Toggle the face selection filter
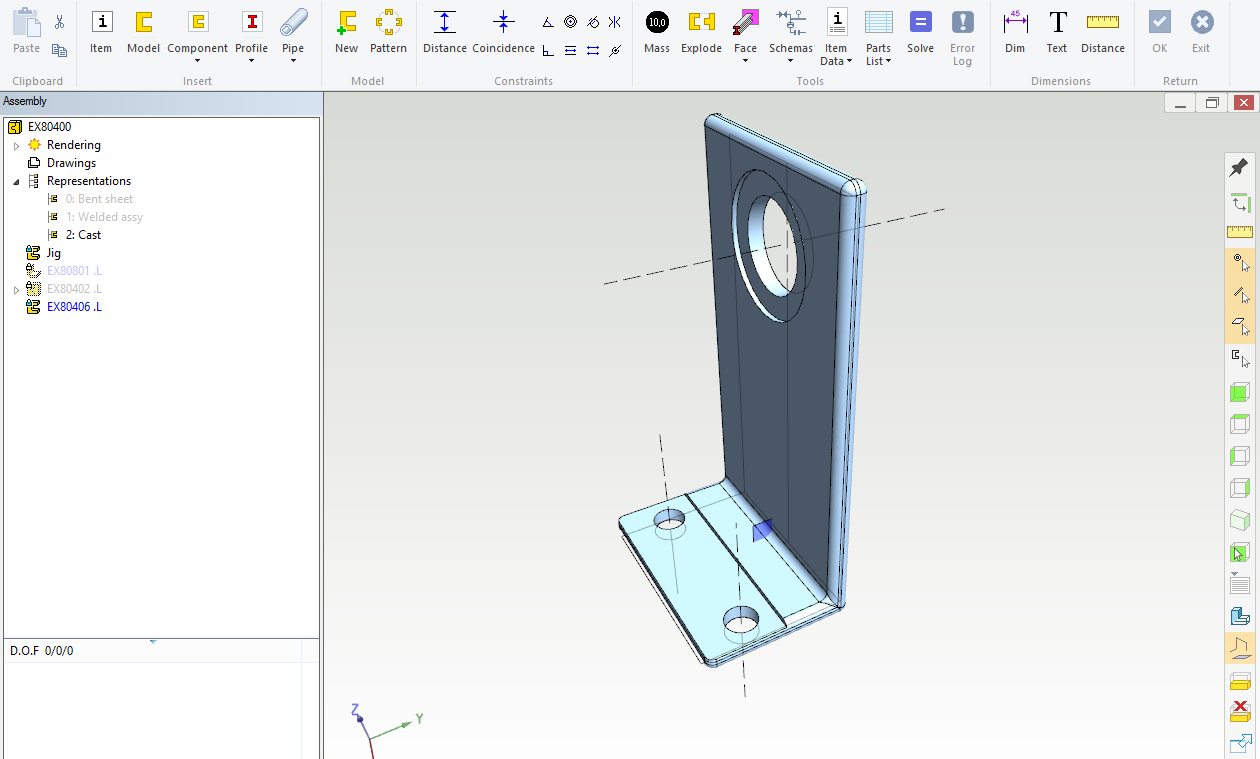Image resolution: width=1260 pixels, height=759 pixels. pos(1240,326)
